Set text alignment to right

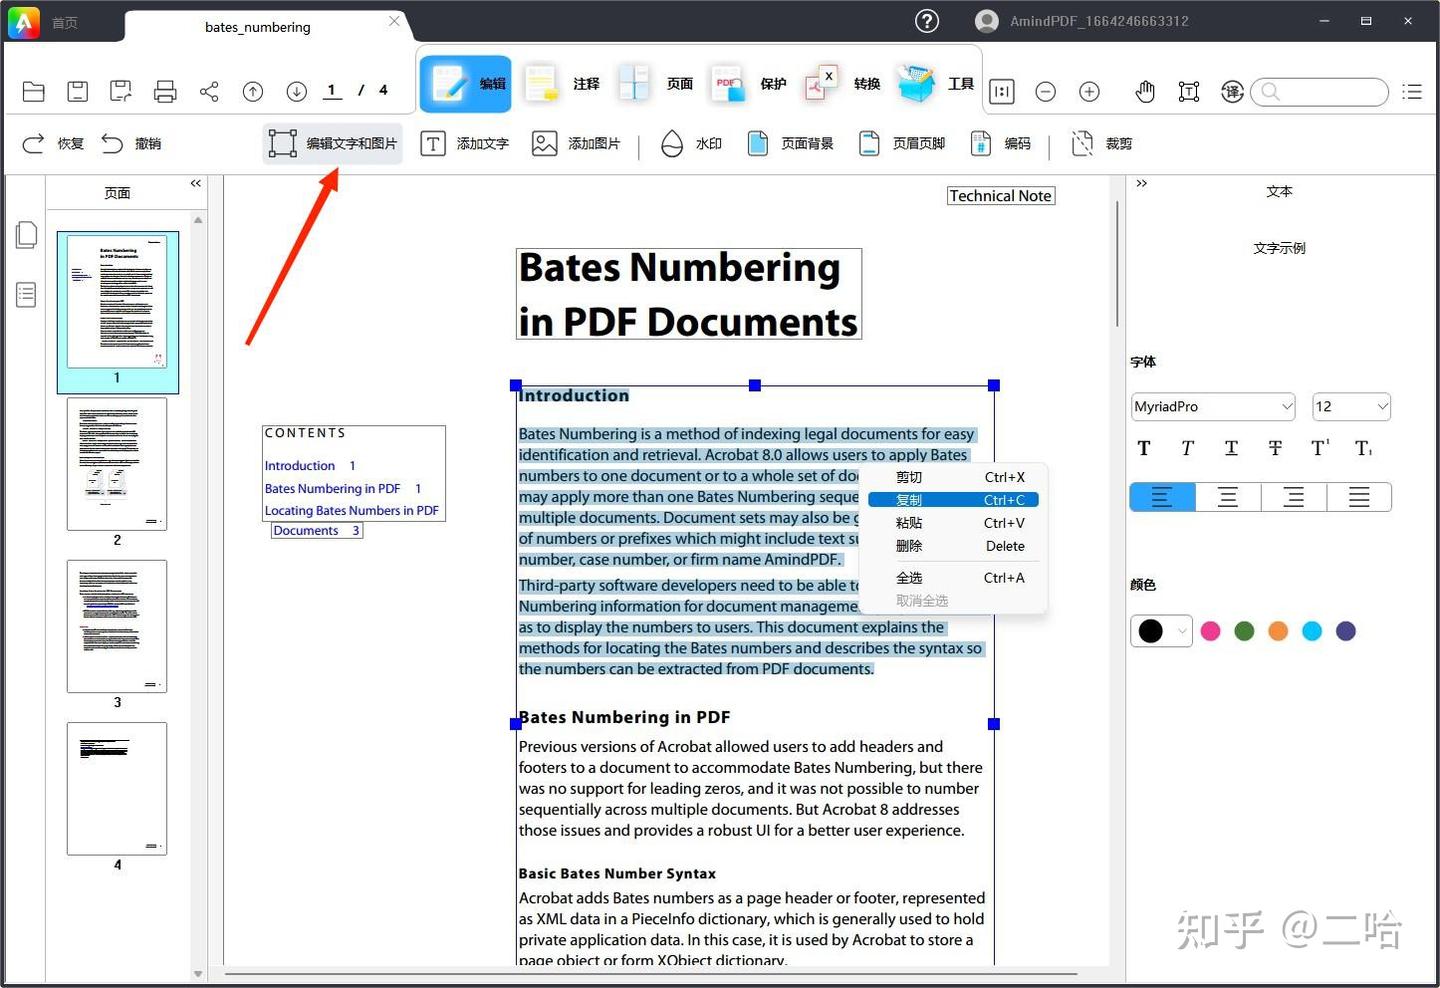1294,497
